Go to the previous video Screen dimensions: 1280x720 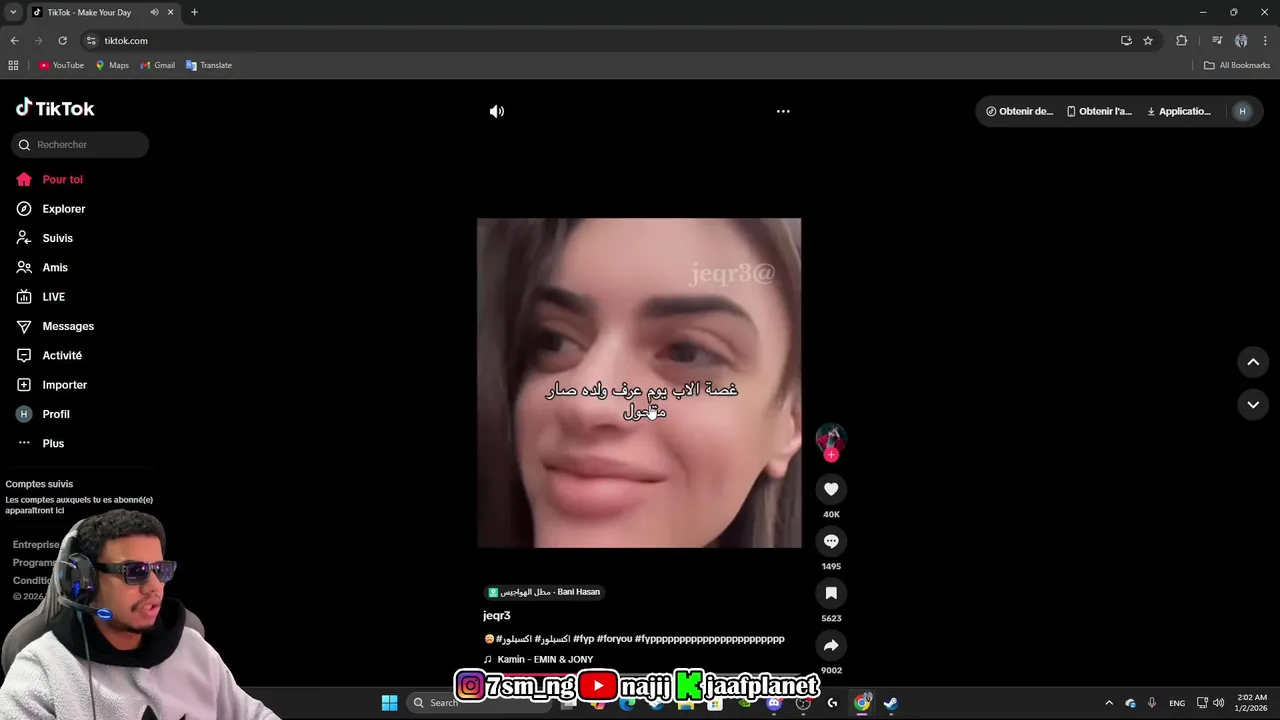click(x=1253, y=362)
